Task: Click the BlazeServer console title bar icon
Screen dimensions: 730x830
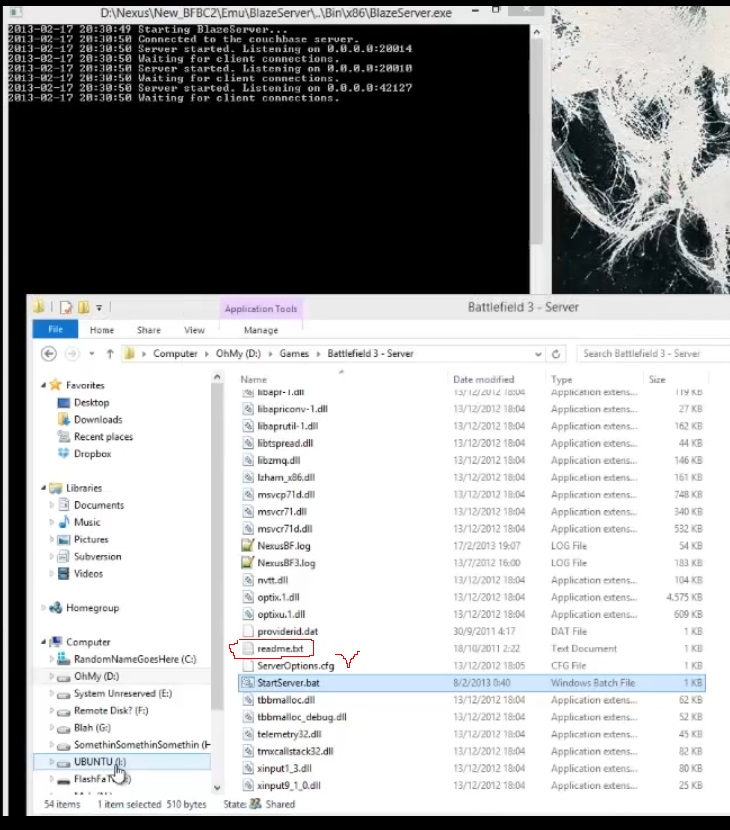Action: click(14, 12)
